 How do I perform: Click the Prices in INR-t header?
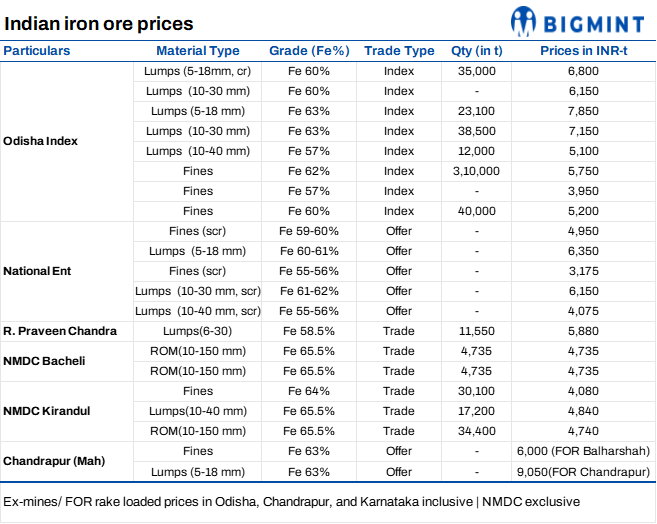coord(582,51)
